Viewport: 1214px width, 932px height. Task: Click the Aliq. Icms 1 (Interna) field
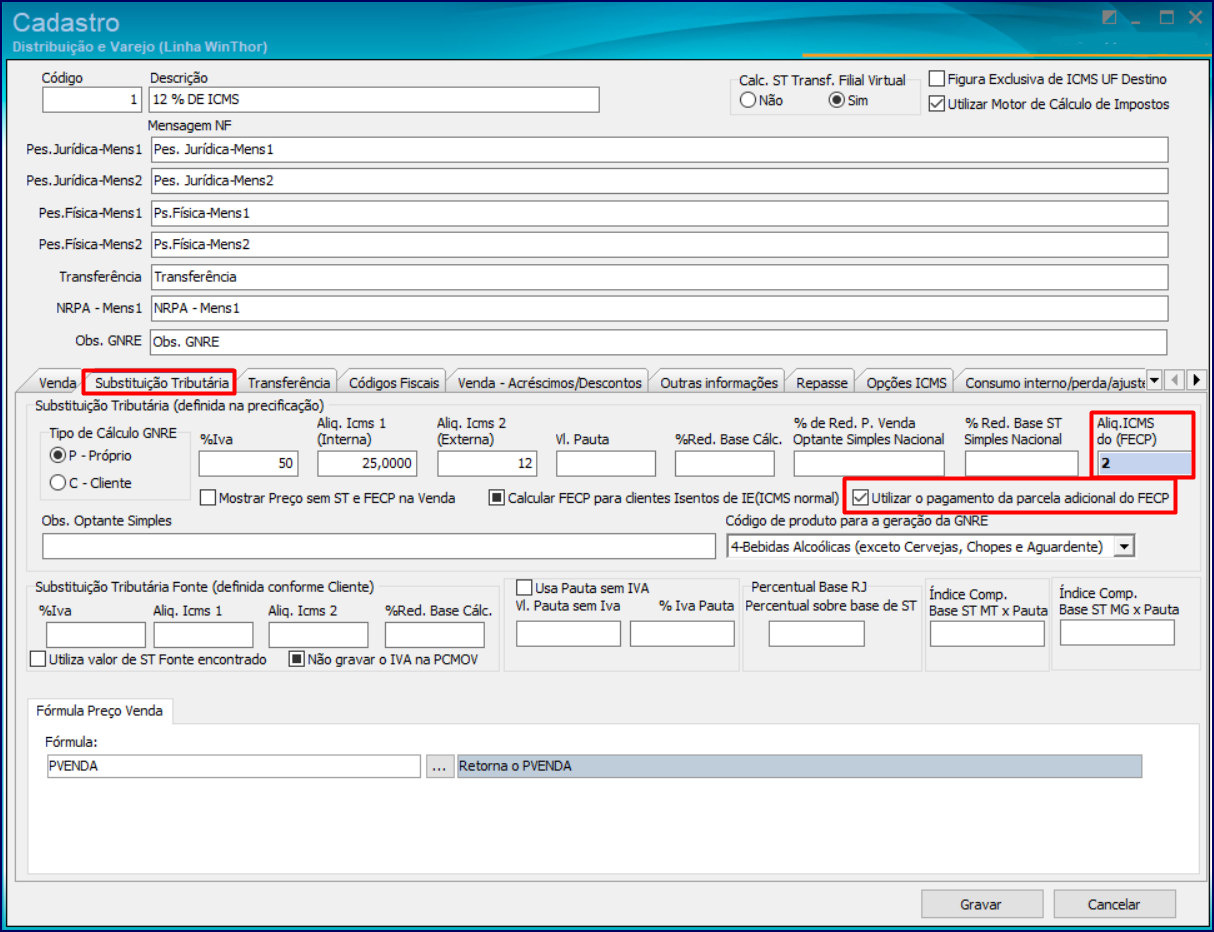pos(367,464)
